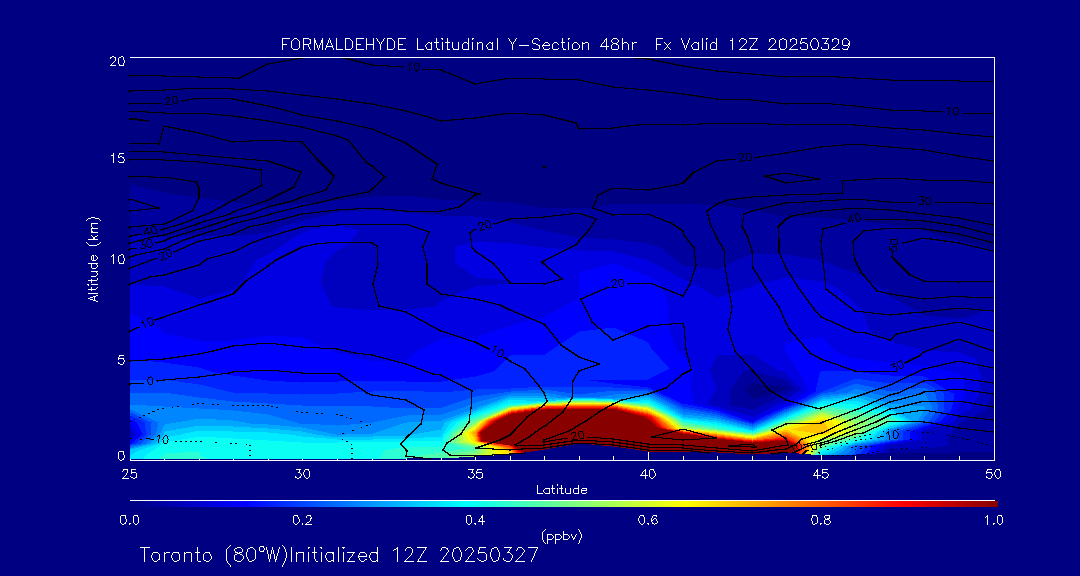Click colorbar tick label 0.6

point(648,520)
